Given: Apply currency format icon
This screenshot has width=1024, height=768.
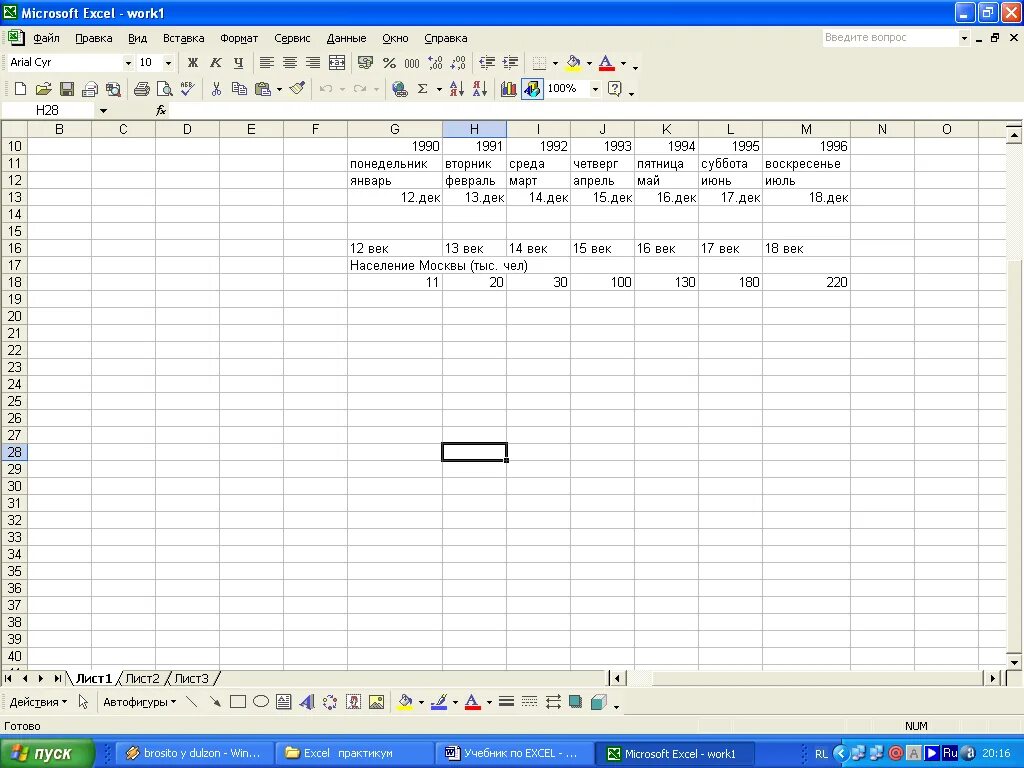Looking at the screenshot, I should (x=366, y=63).
